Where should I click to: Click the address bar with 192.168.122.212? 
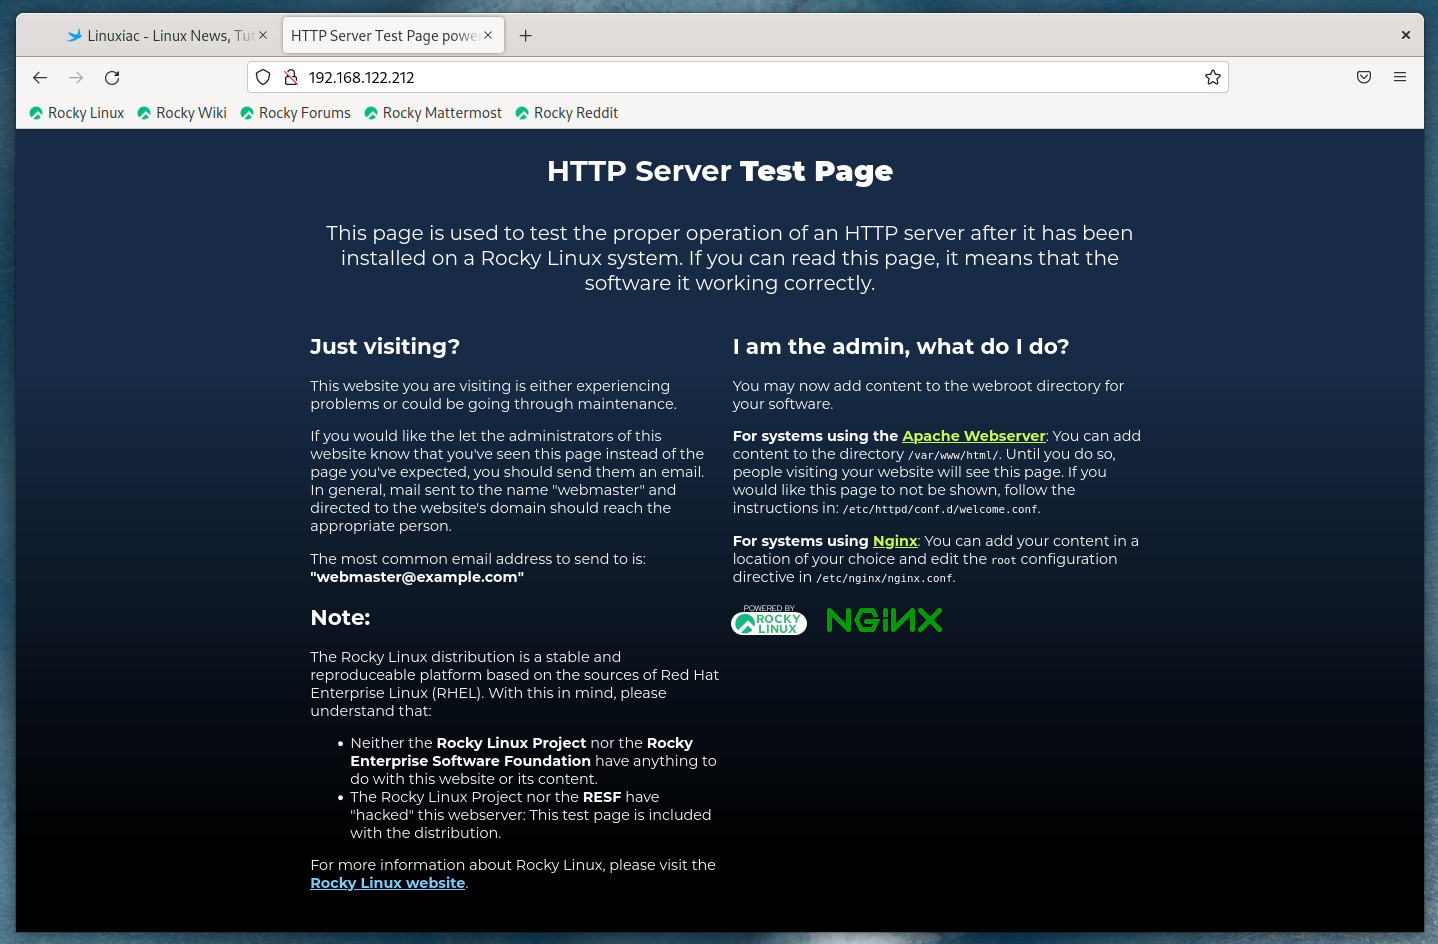pos(737,77)
